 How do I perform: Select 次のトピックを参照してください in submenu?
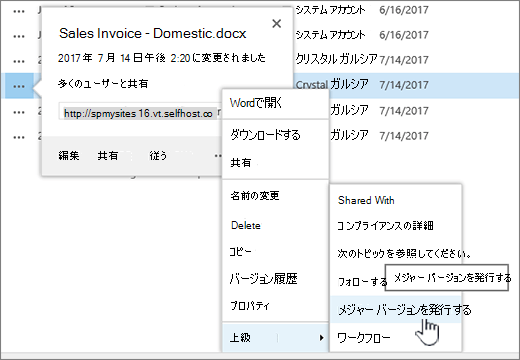tap(404, 253)
